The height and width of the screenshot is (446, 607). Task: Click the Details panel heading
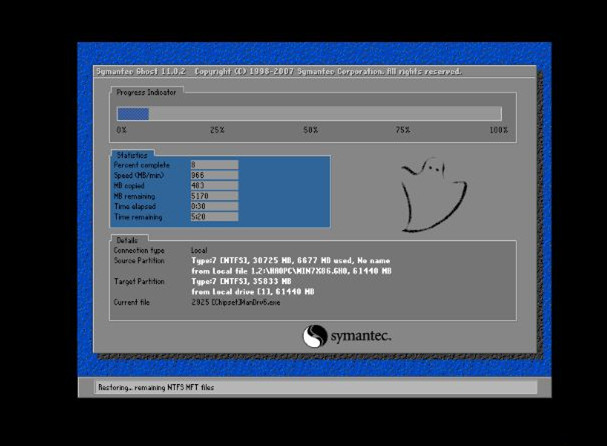[127, 240]
